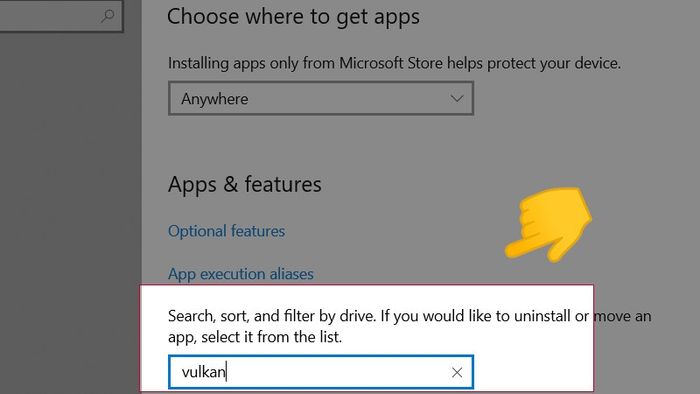Click the Find a setting box in the sidebar
The width and height of the screenshot is (700, 394).
pos(61,16)
